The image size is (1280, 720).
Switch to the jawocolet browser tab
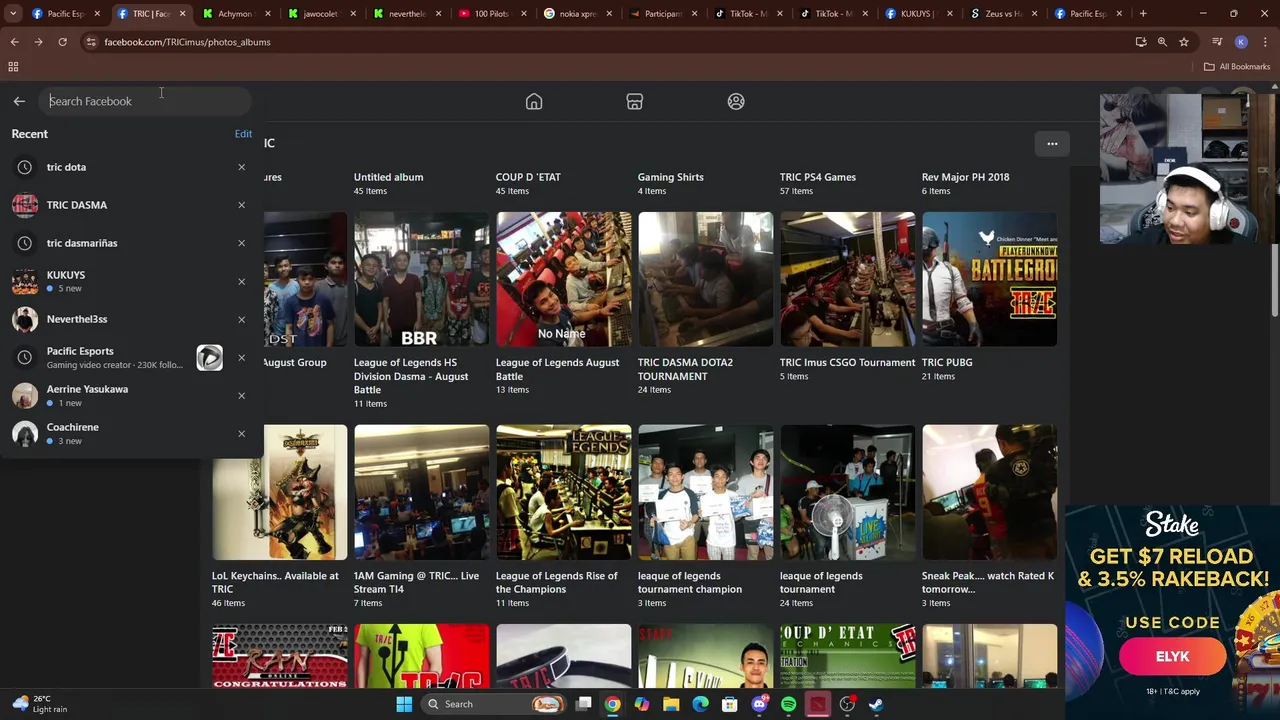[x=320, y=14]
